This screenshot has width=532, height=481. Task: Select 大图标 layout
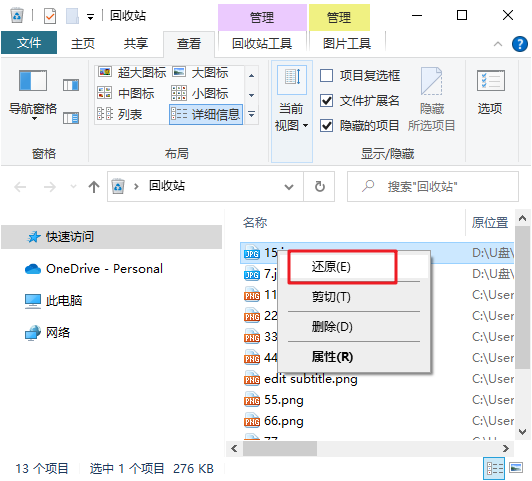[x=201, y=72]
